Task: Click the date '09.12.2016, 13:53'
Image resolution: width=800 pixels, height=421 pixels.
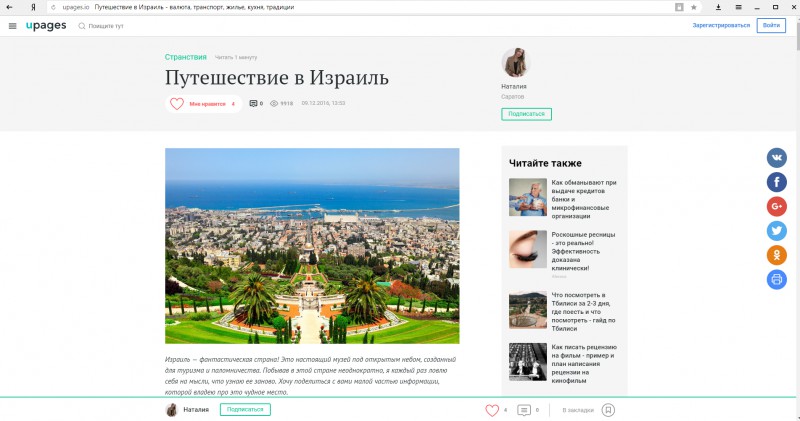Action: click(x=323, y=103)
